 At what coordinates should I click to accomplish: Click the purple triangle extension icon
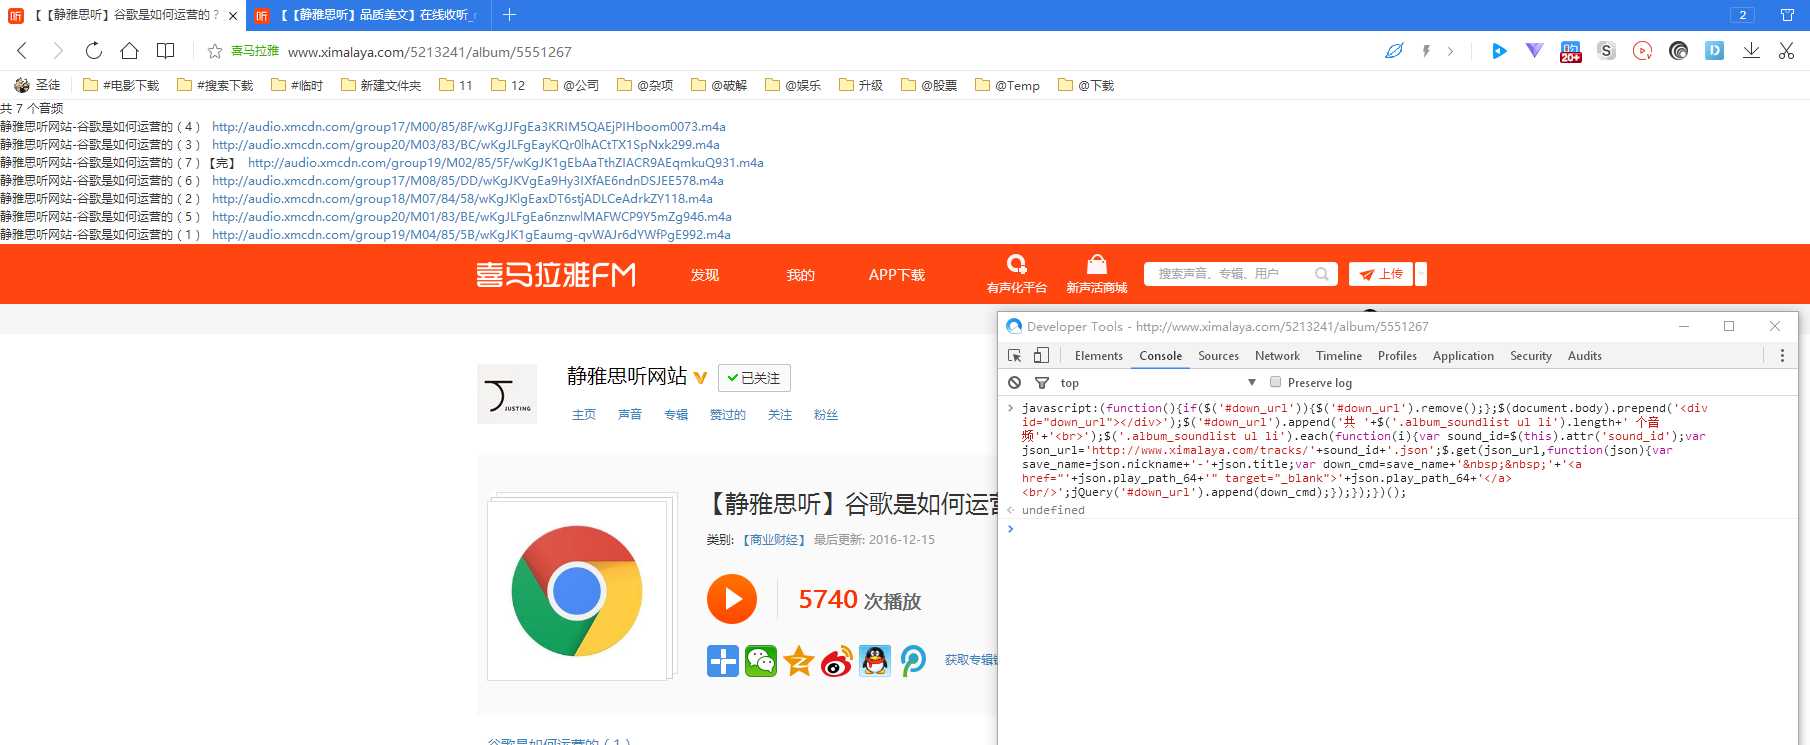point(1534,51)
